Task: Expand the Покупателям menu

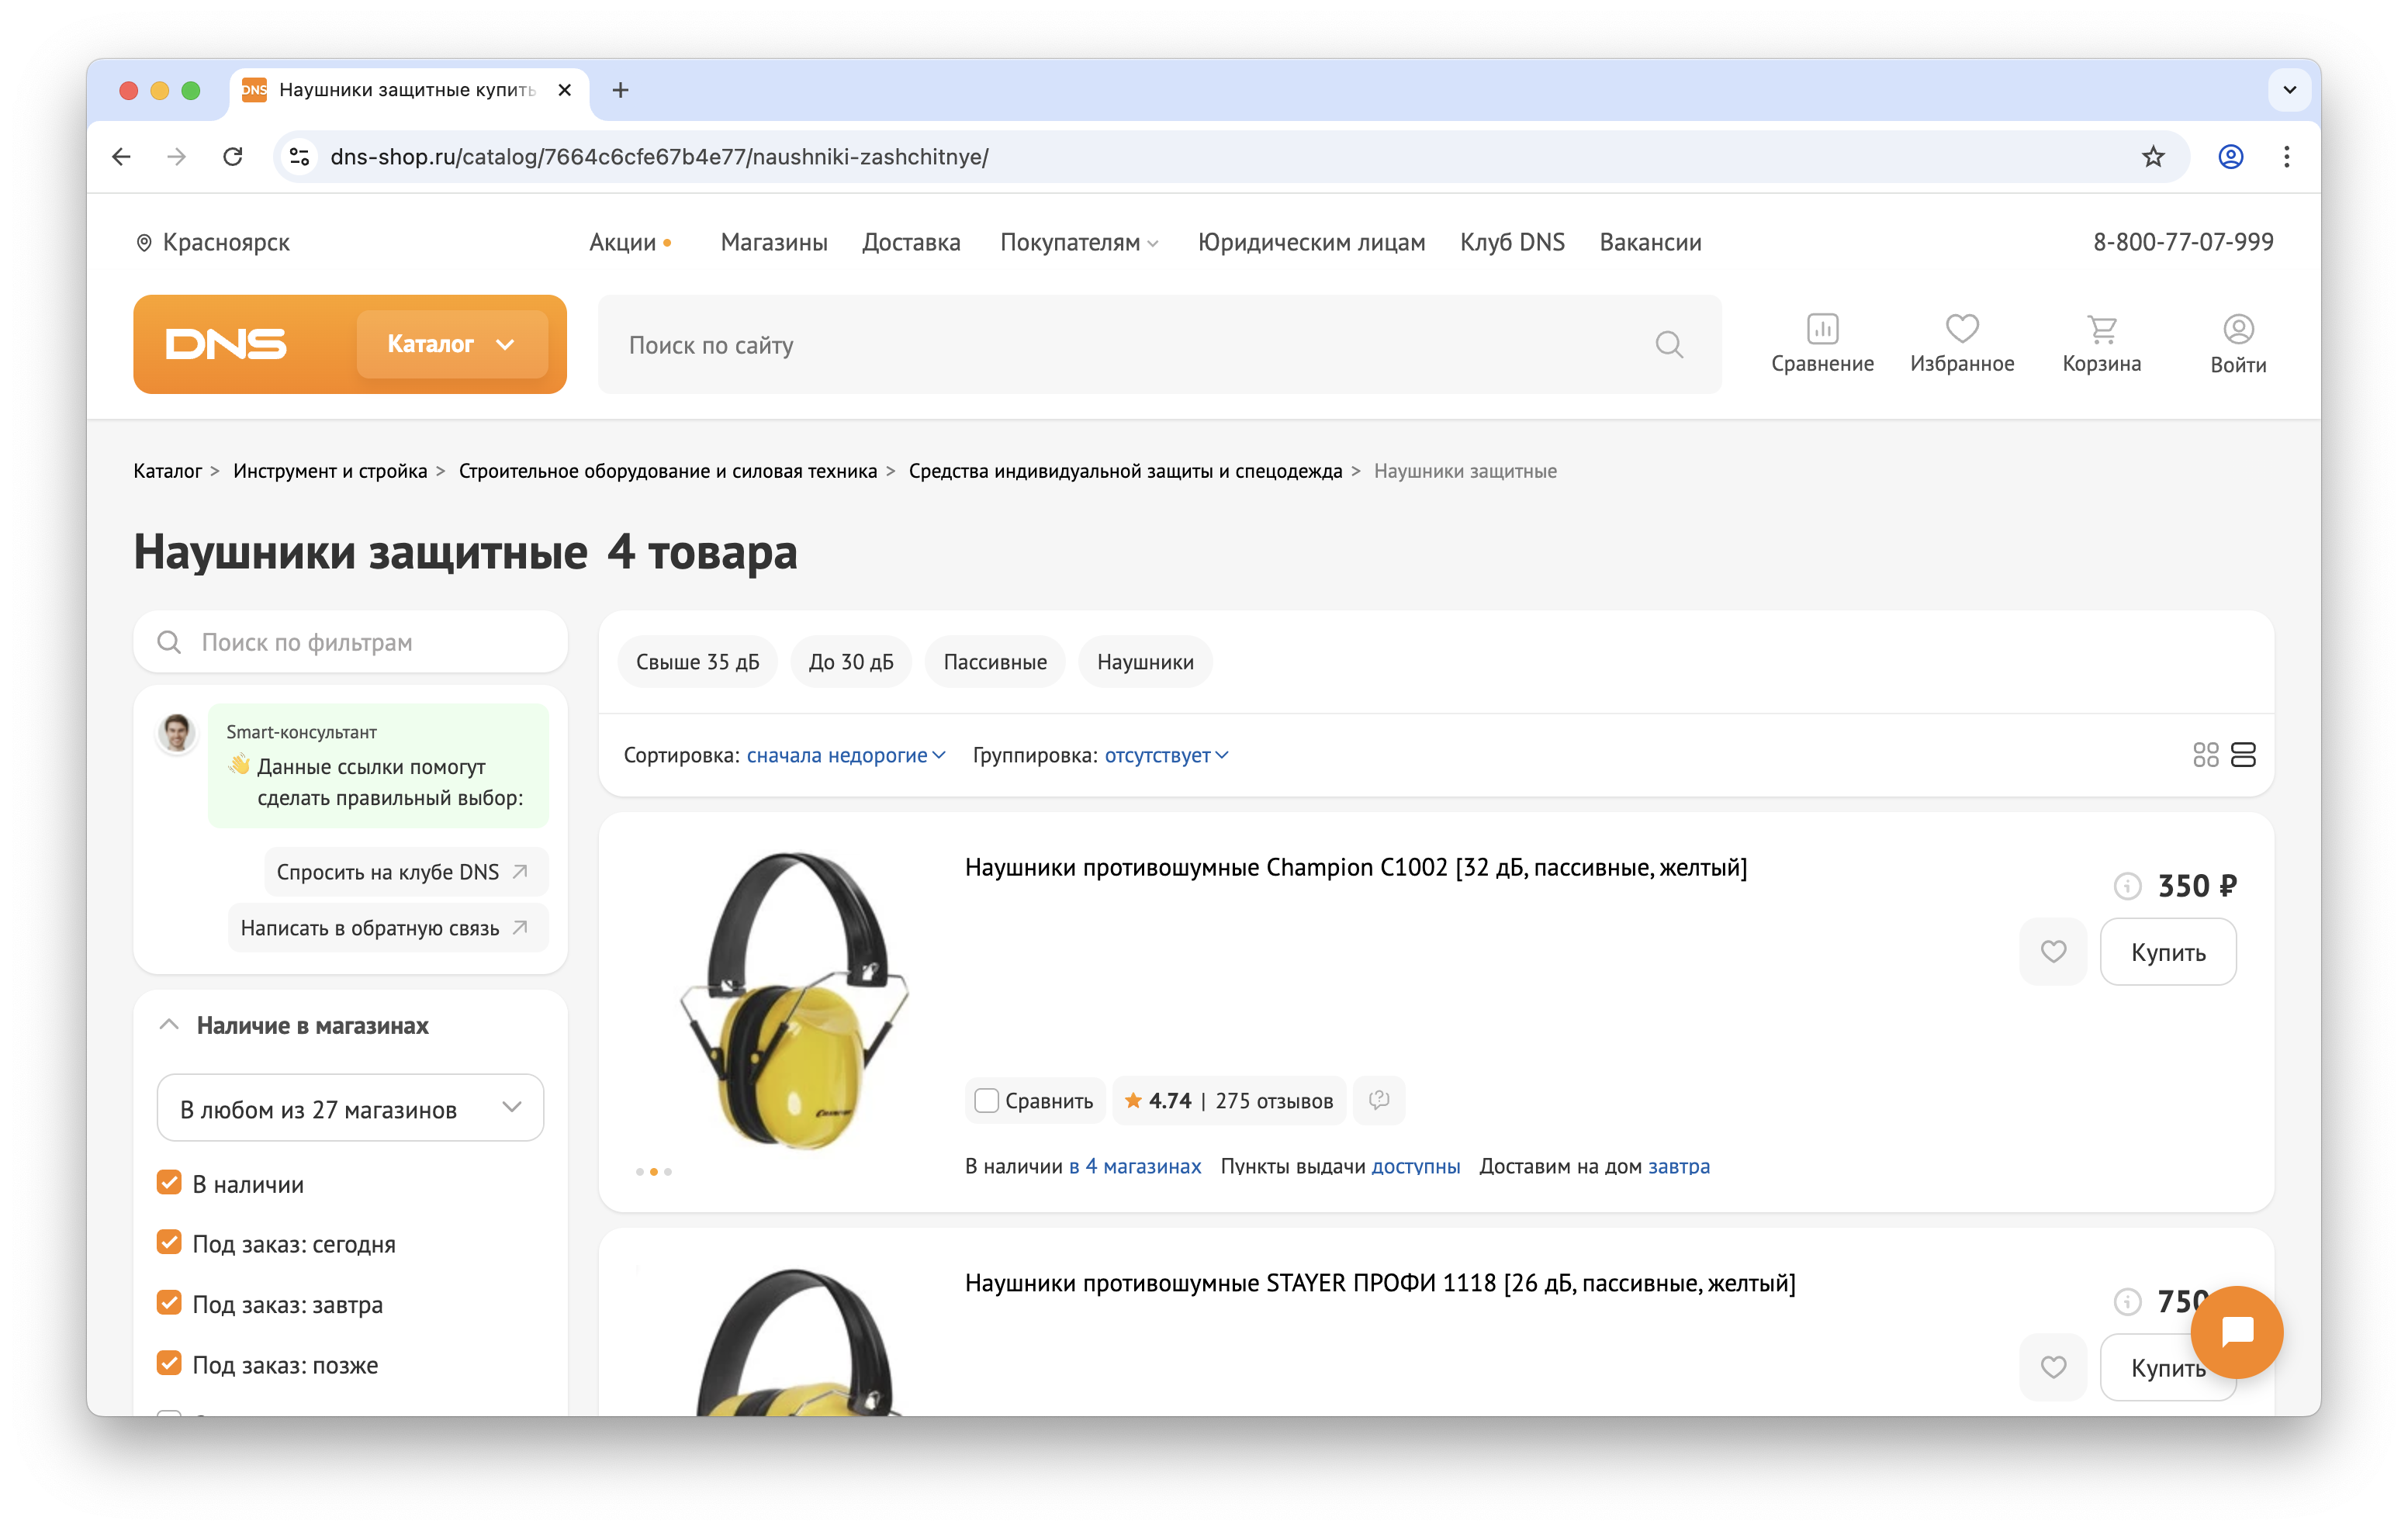Action: [1078, 242]
